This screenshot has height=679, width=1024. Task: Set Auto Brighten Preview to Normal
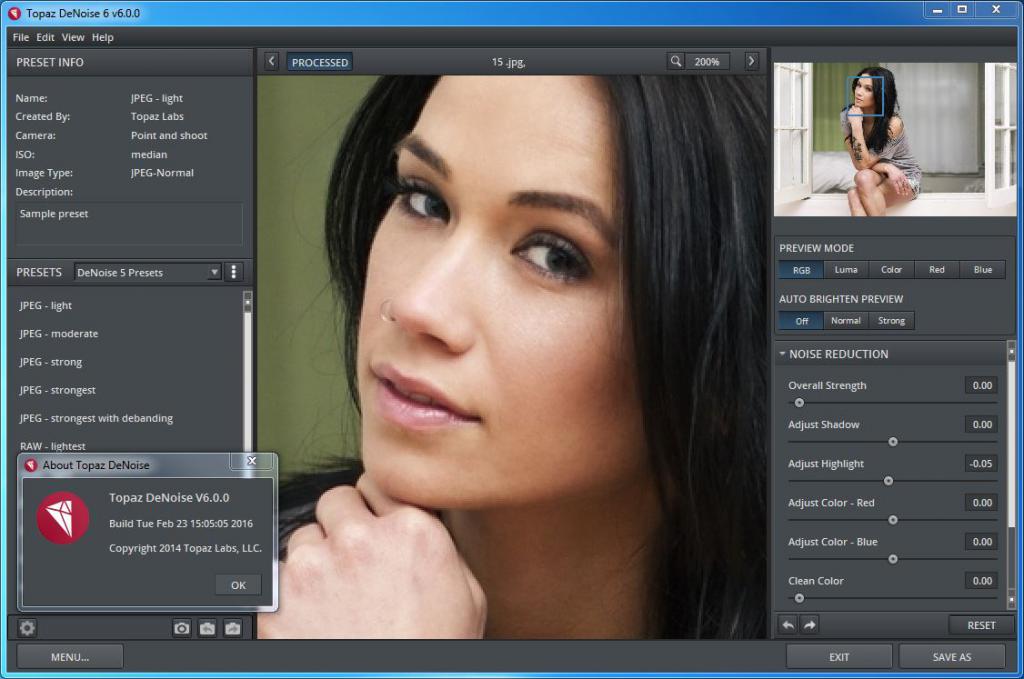(846, 321)
